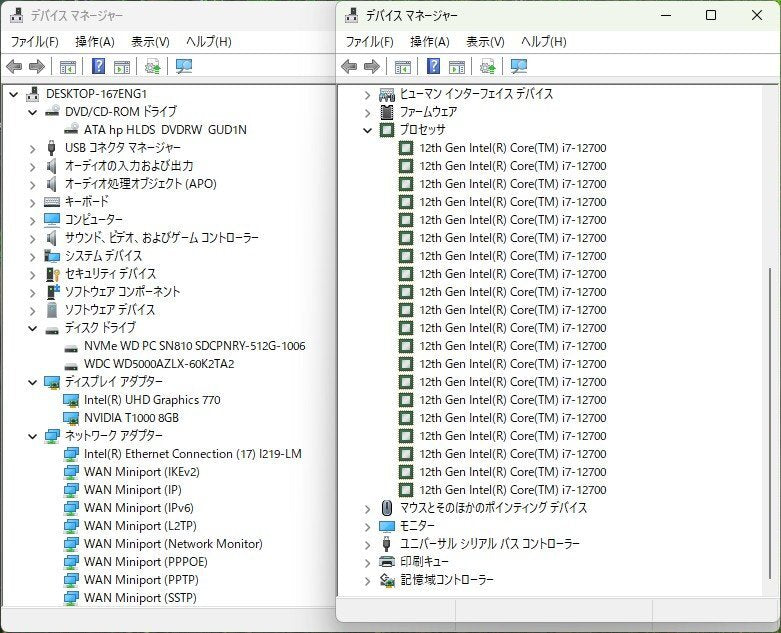Screen dimensions: 781x633
Task: Select WDC WD5000AZLX-60K2TA2 disk entry
Action: pos(159,364)
